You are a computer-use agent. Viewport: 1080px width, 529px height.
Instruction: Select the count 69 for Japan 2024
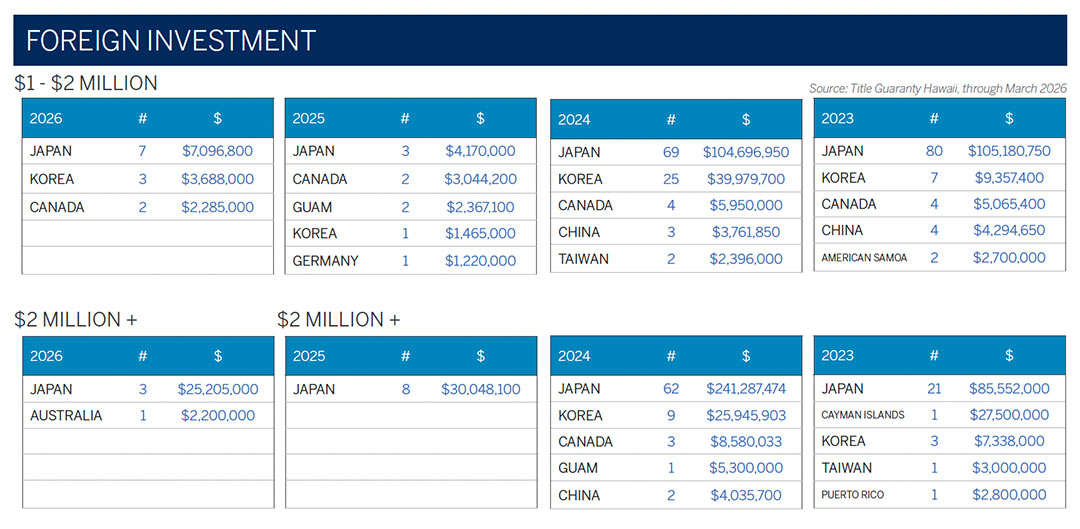coord(671,152)
